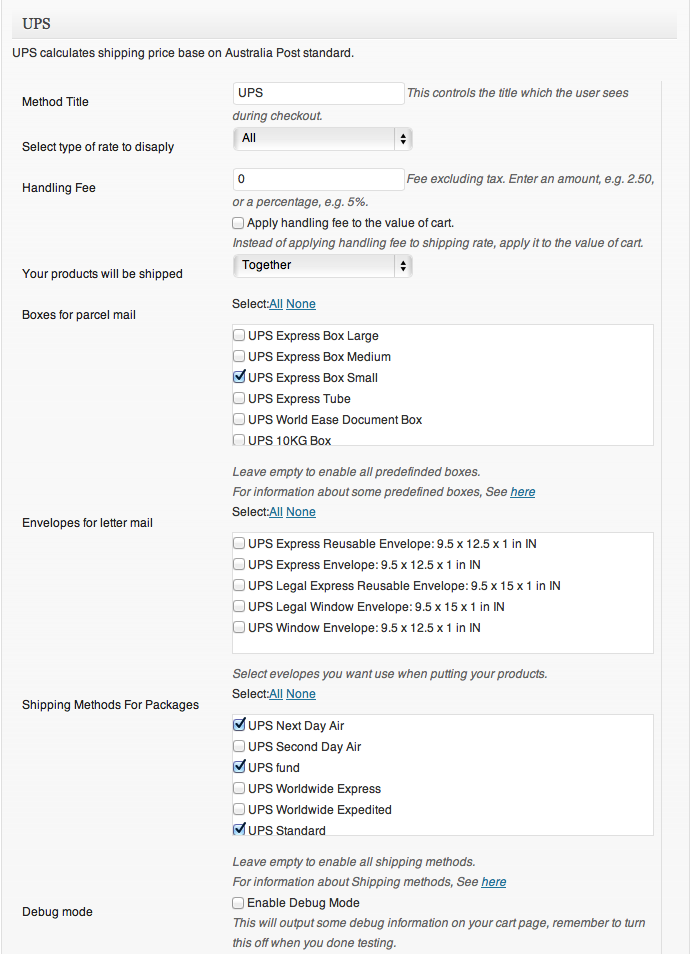Toggle Enable Debug Mode checkbox
This screenshot has width=690, height=954.
point(238,903)
